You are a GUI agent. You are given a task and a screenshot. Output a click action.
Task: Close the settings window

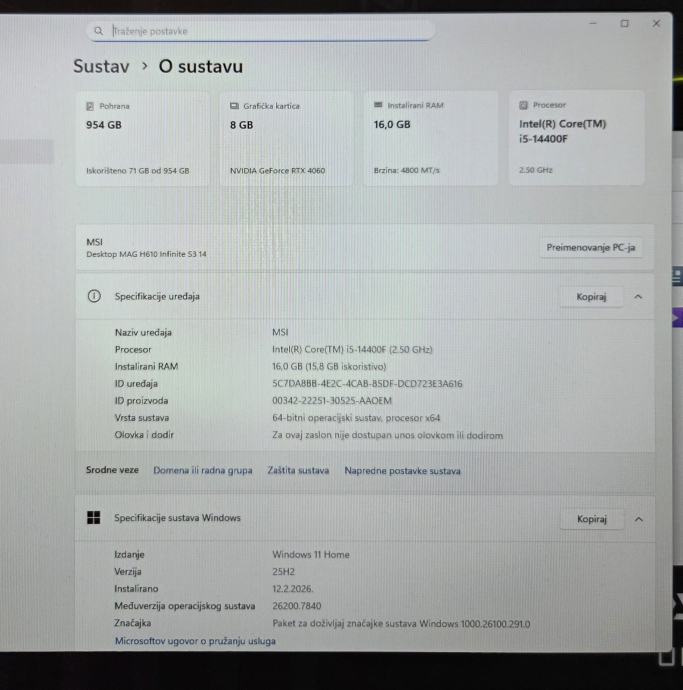(656, 23)
